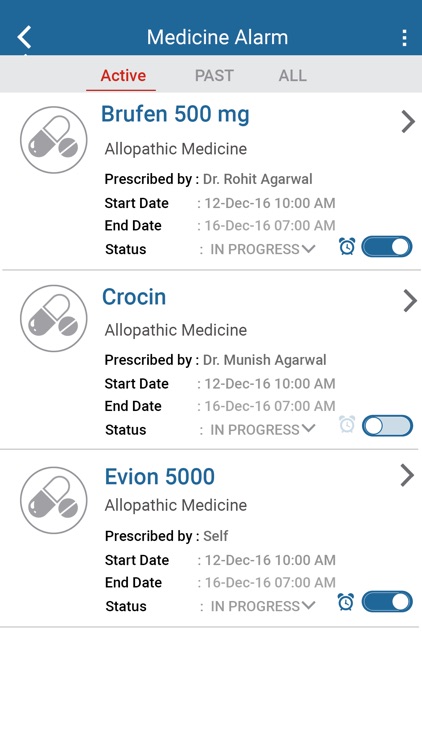Open Evion 5000 details with its right chevron
The image size is (422, 750).
tap(407, 476)
